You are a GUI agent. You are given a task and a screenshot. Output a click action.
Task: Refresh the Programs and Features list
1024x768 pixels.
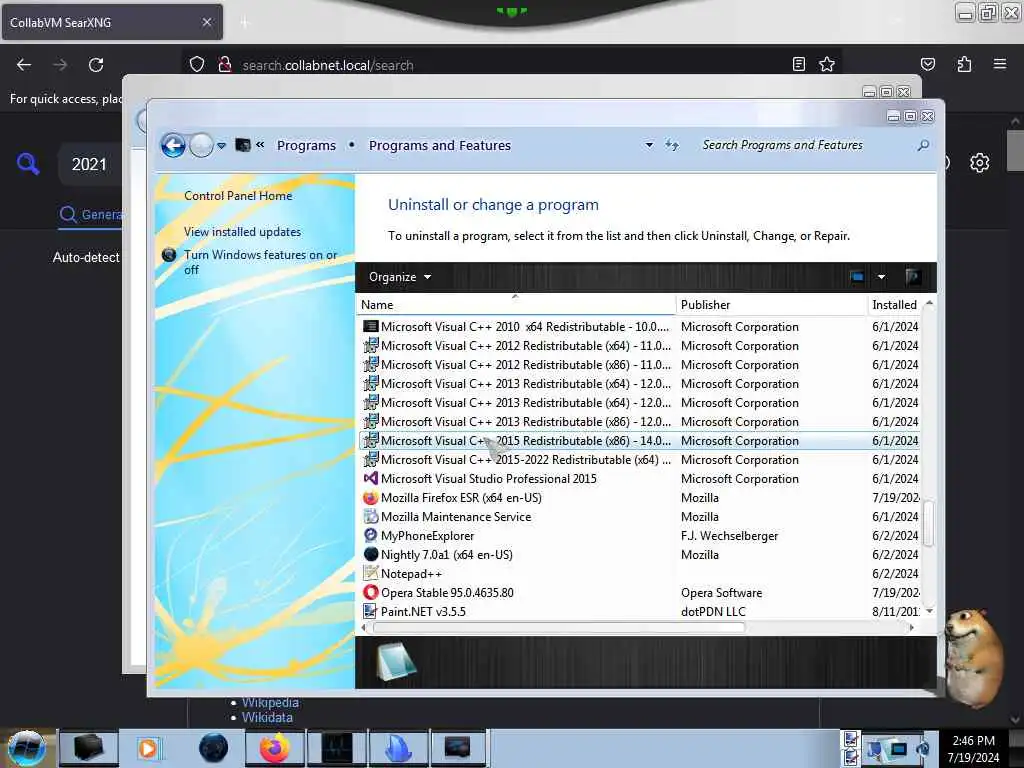[x=672, y=145]
